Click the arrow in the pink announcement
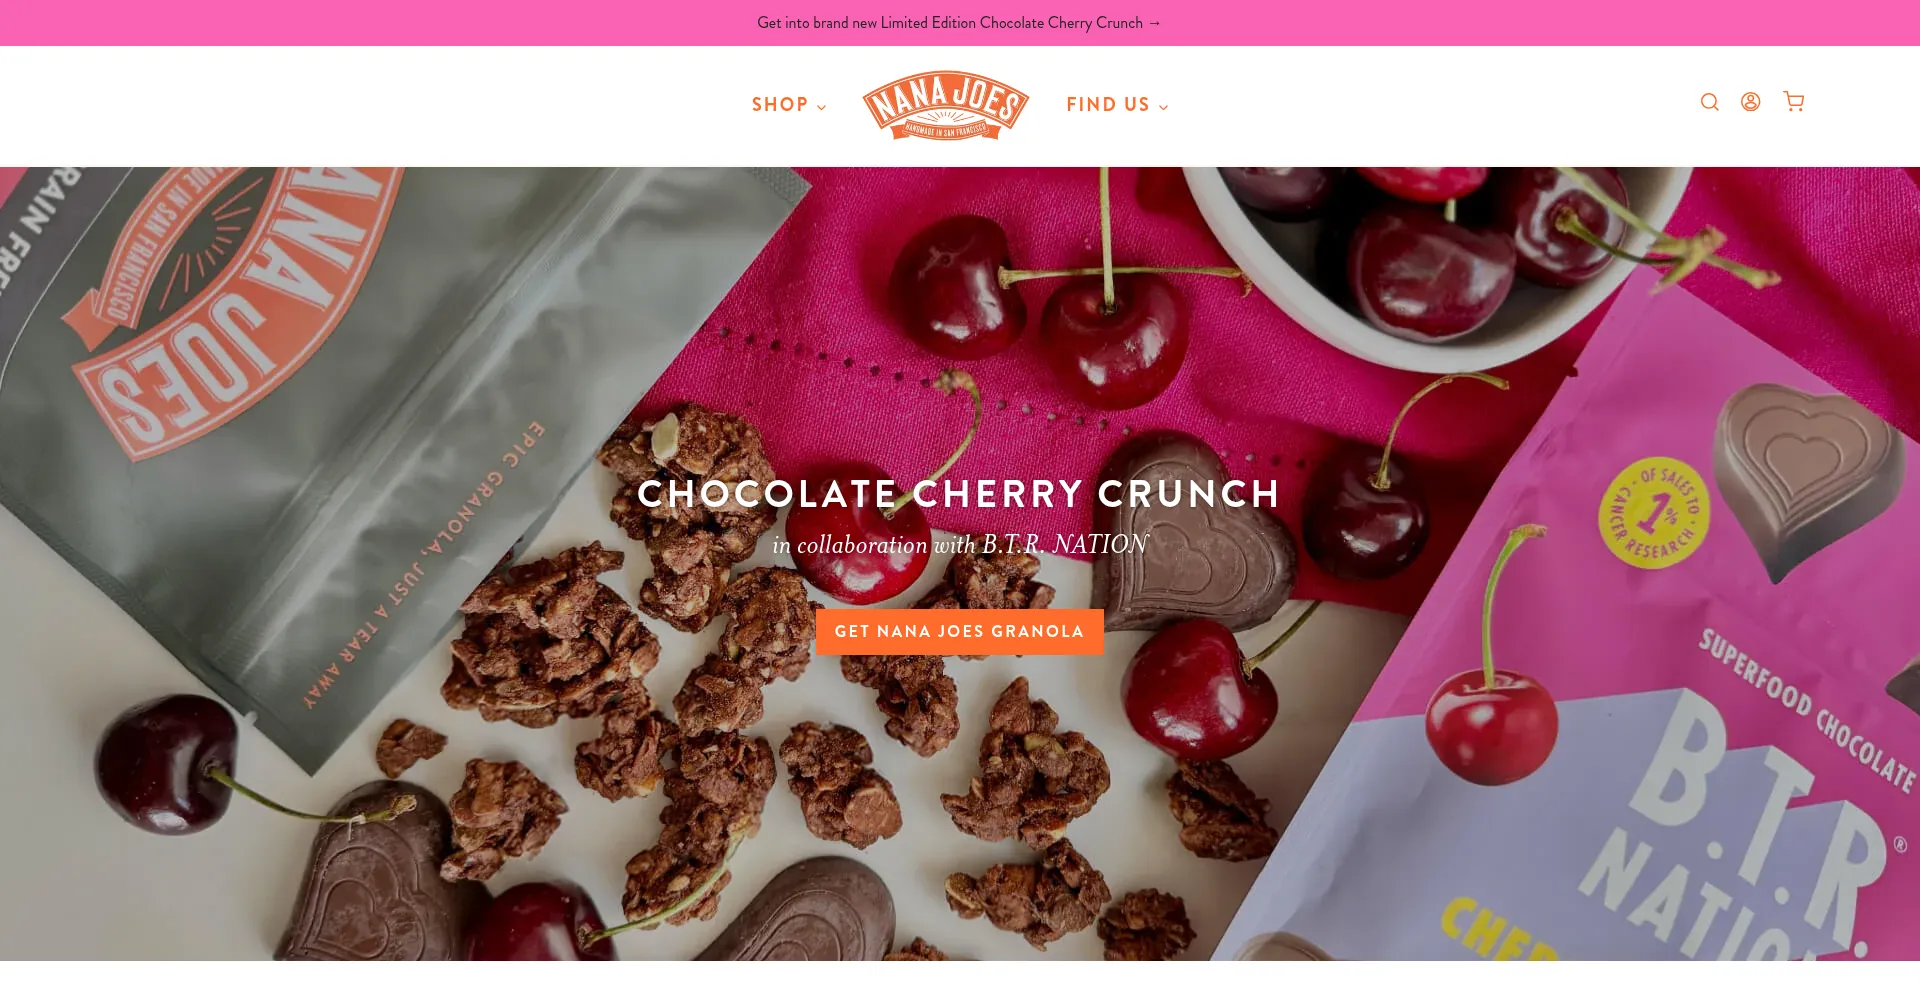 click(x=1155, y=23)
